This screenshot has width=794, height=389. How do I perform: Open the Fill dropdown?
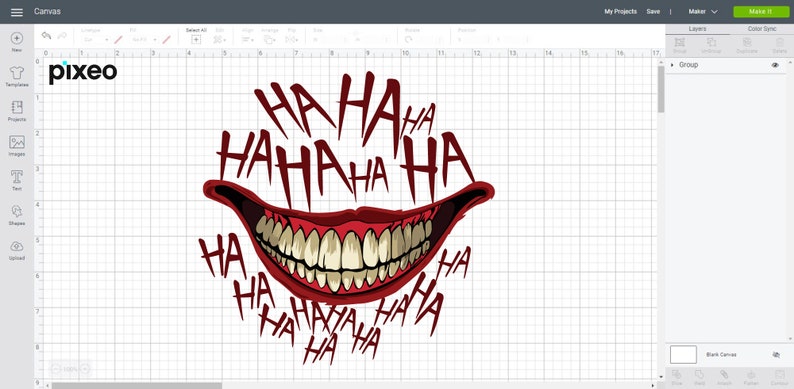tap(143, 40)
